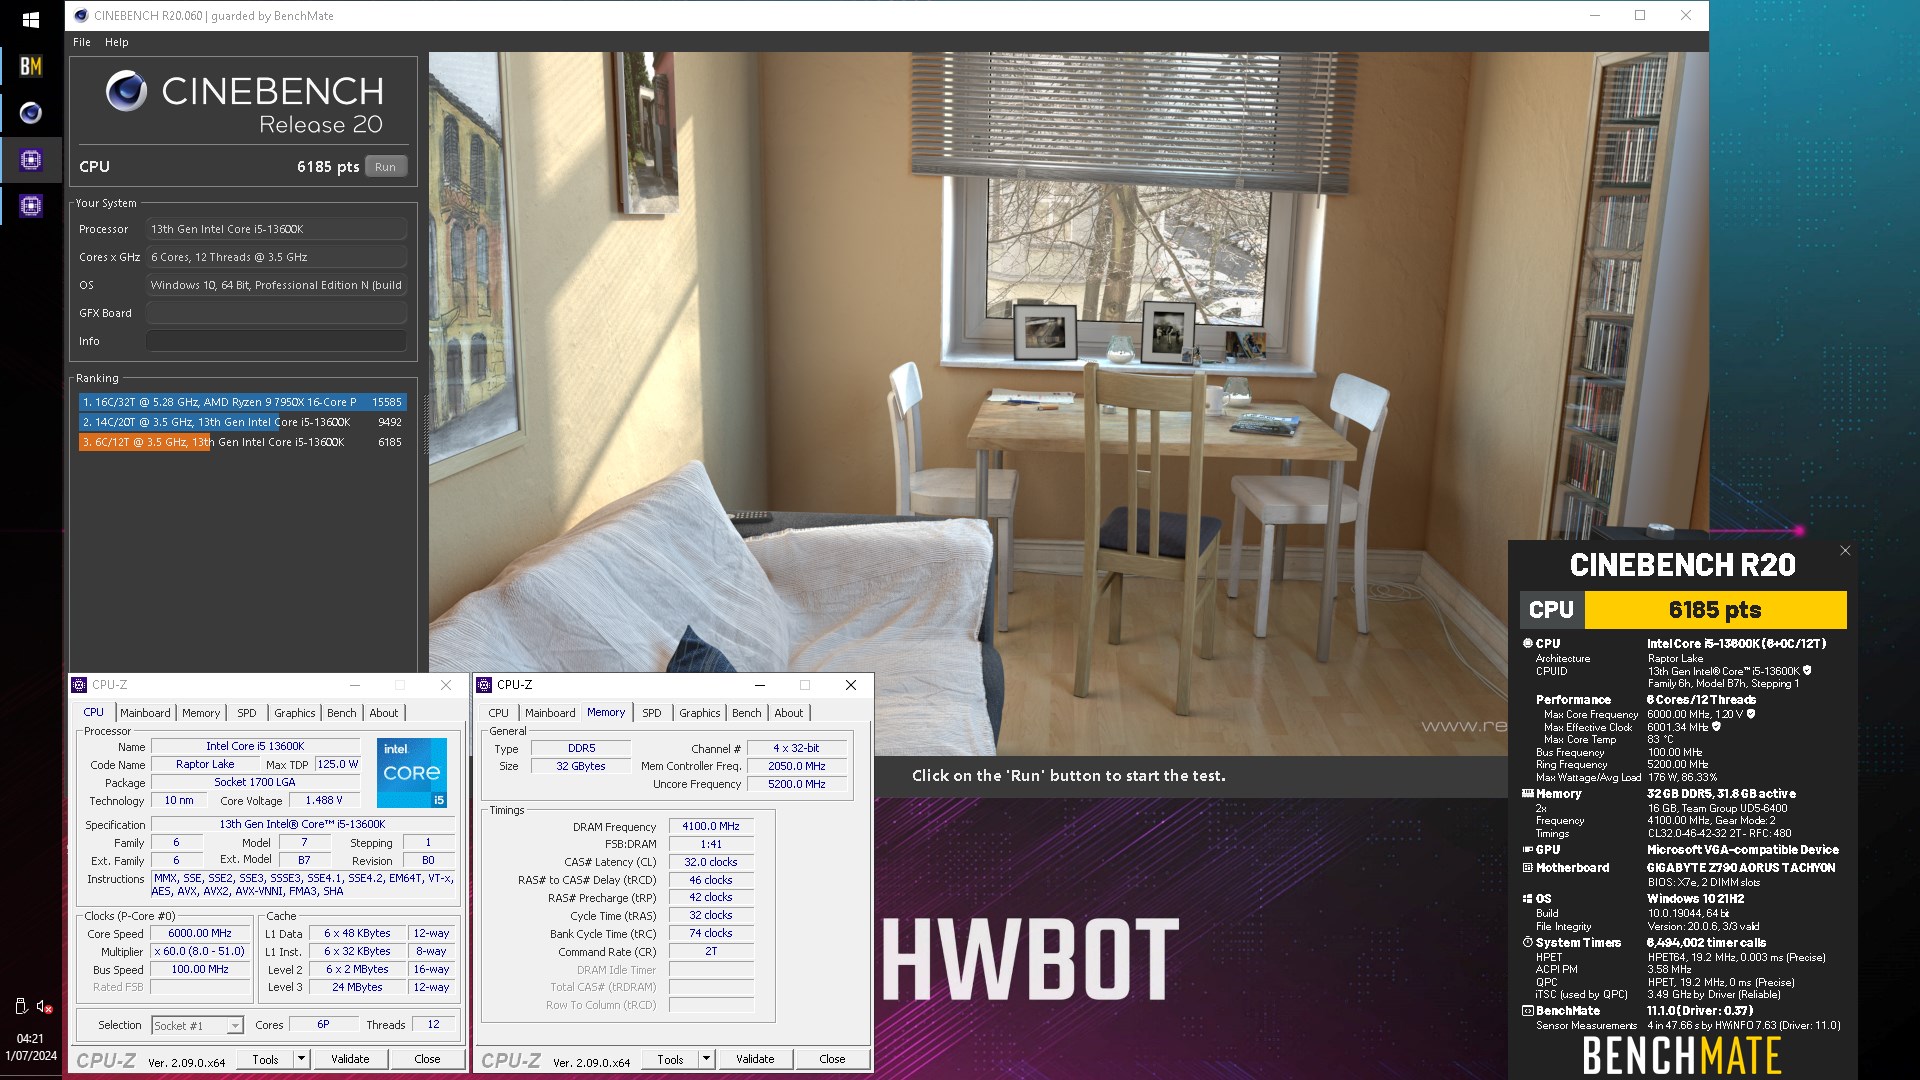
Task: Open Graphics tab in CPU-Z memory window
Action: 700,713
